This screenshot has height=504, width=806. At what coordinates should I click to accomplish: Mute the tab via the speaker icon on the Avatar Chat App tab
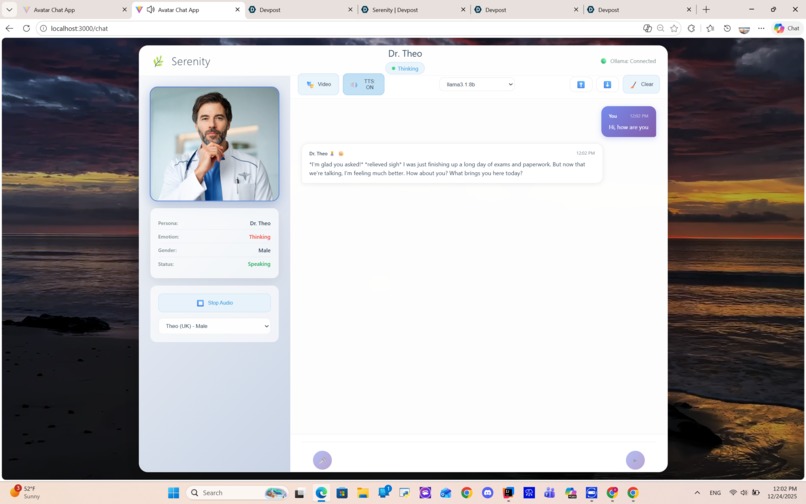151,9
